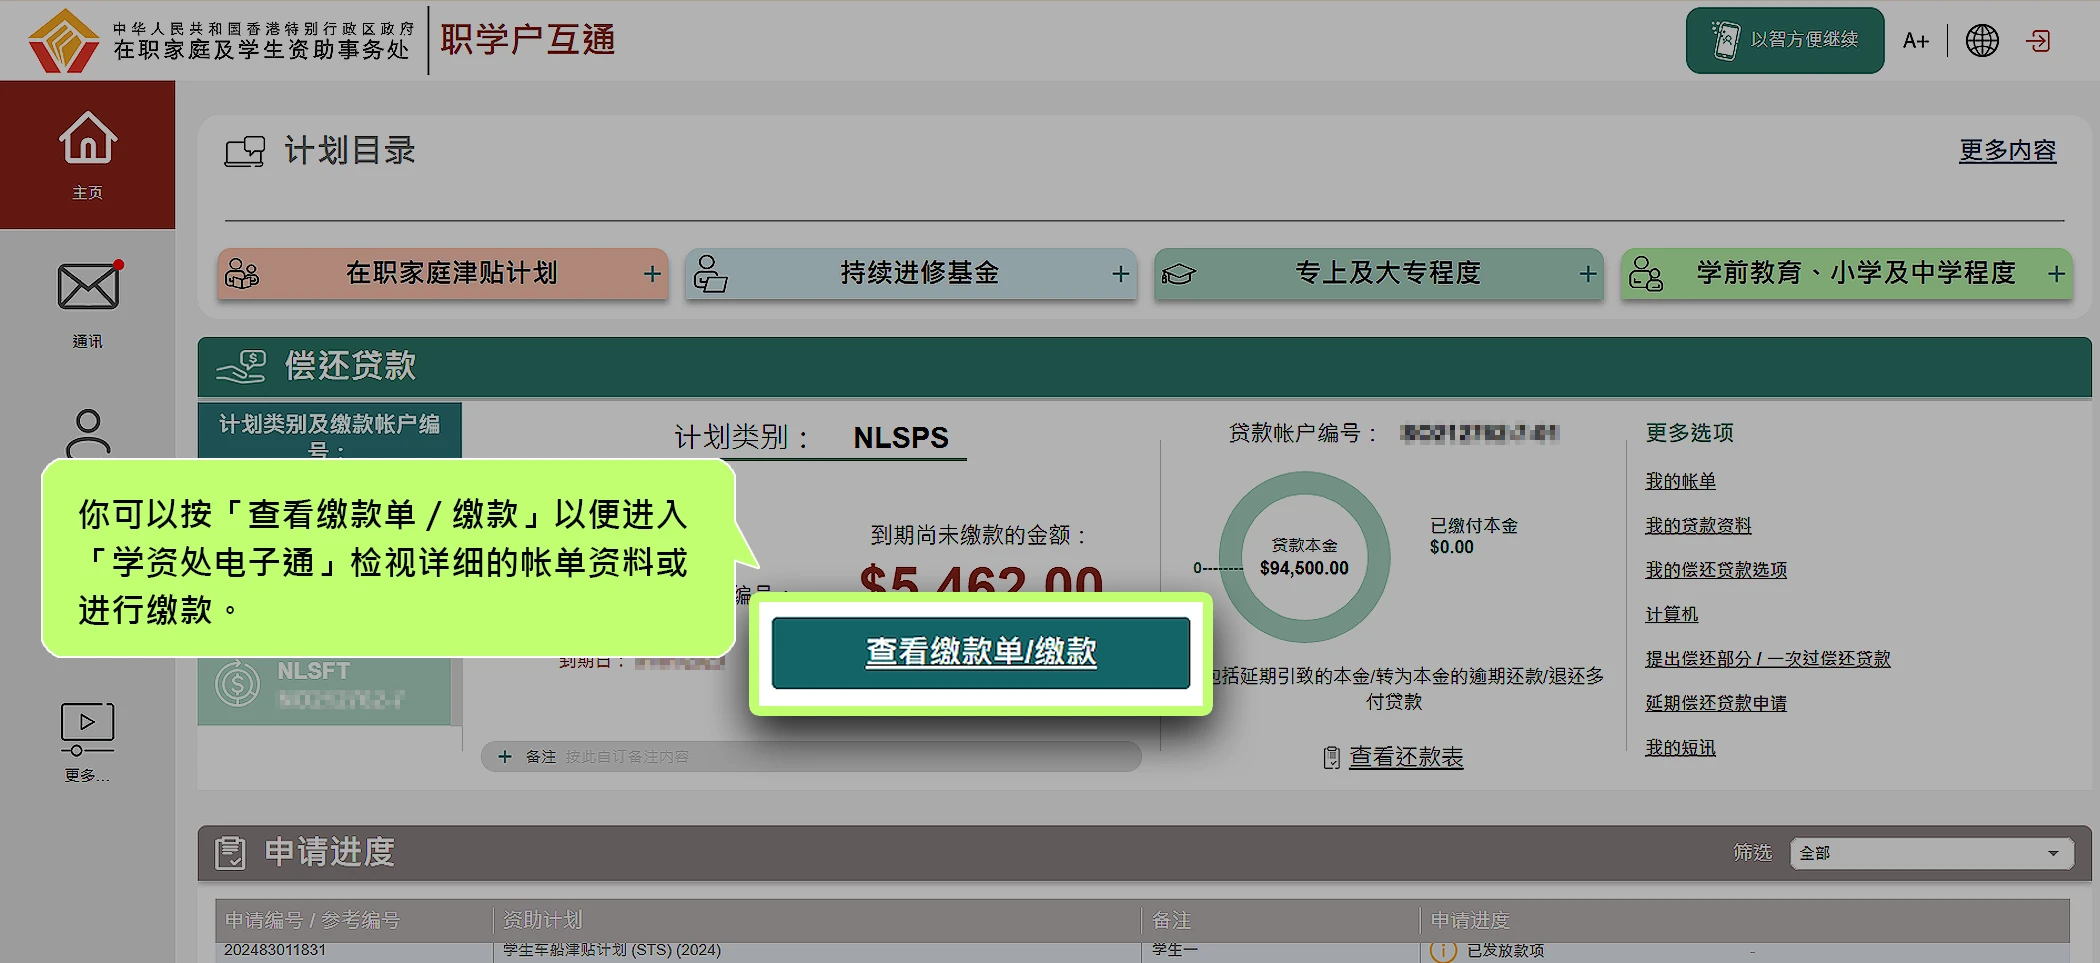Click the NLSPS plan category value
The width and height of the screenshot is (2100, 963).
[901, 438]
